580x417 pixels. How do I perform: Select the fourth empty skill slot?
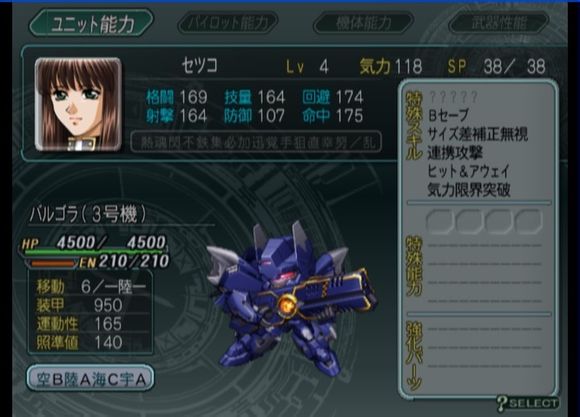tap(528, 222)
